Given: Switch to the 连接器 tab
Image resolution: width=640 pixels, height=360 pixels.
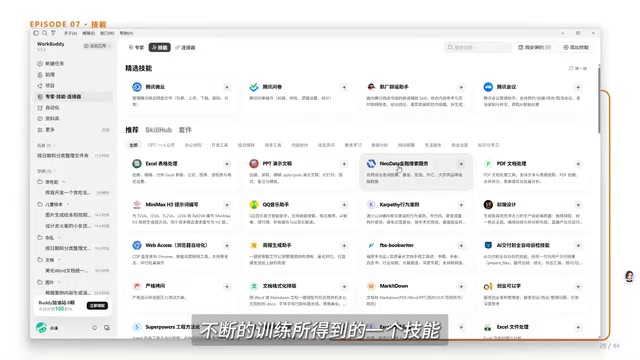Looking at the screenshot, I should click(x=185, y=47).
